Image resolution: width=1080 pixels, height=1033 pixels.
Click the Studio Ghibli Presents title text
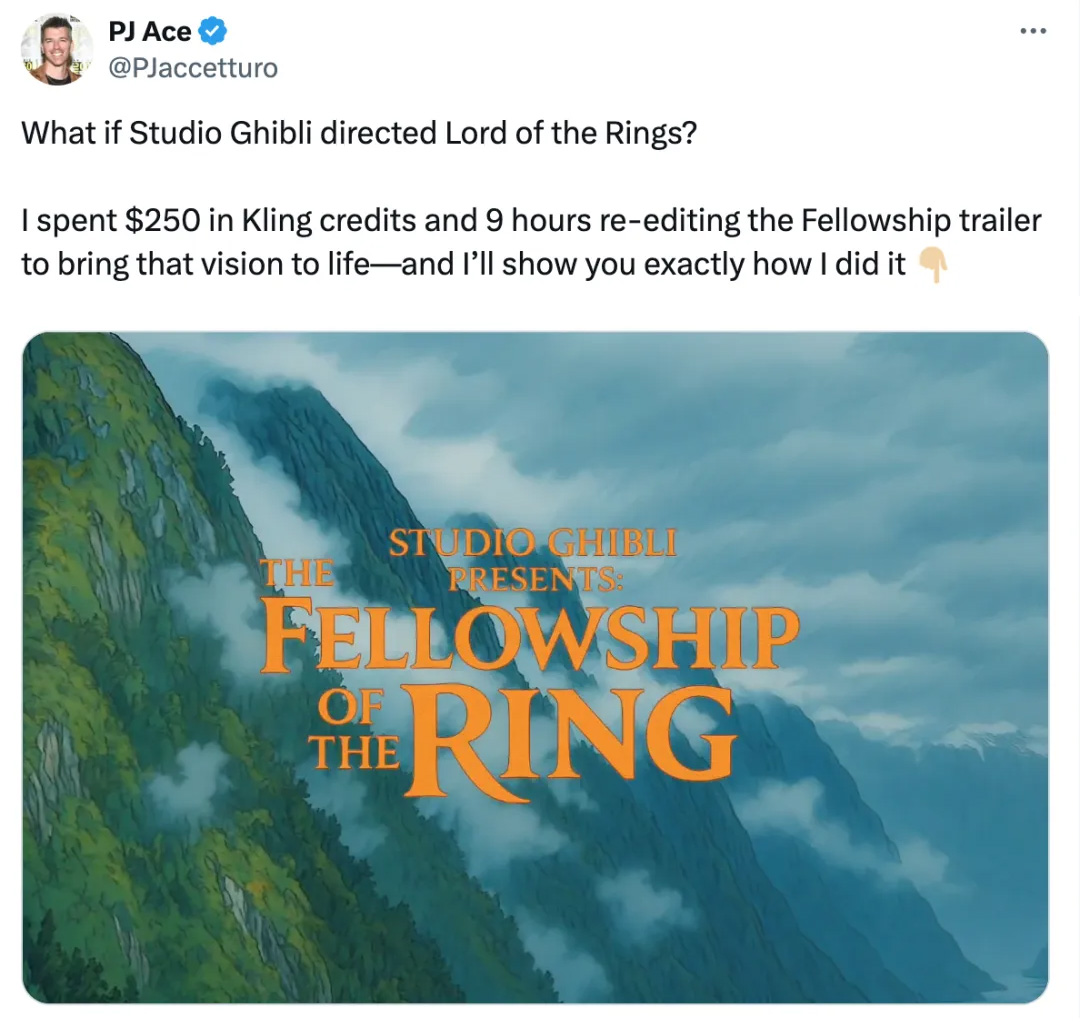point(533,560)
